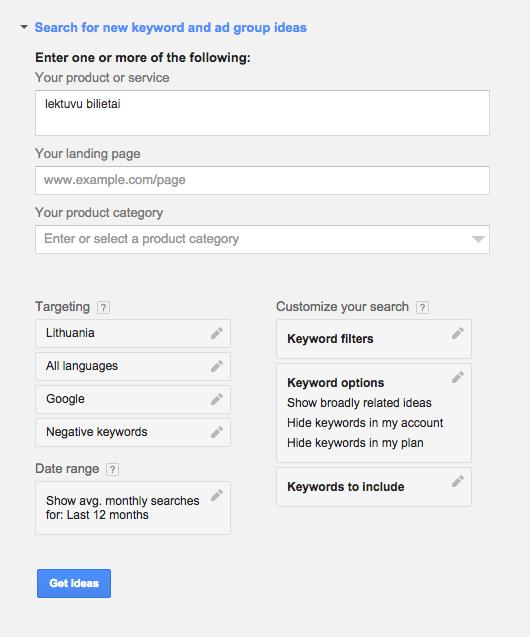
Task: Click the Show avg. monthly searches box
Action: click(x=133, y=508)
